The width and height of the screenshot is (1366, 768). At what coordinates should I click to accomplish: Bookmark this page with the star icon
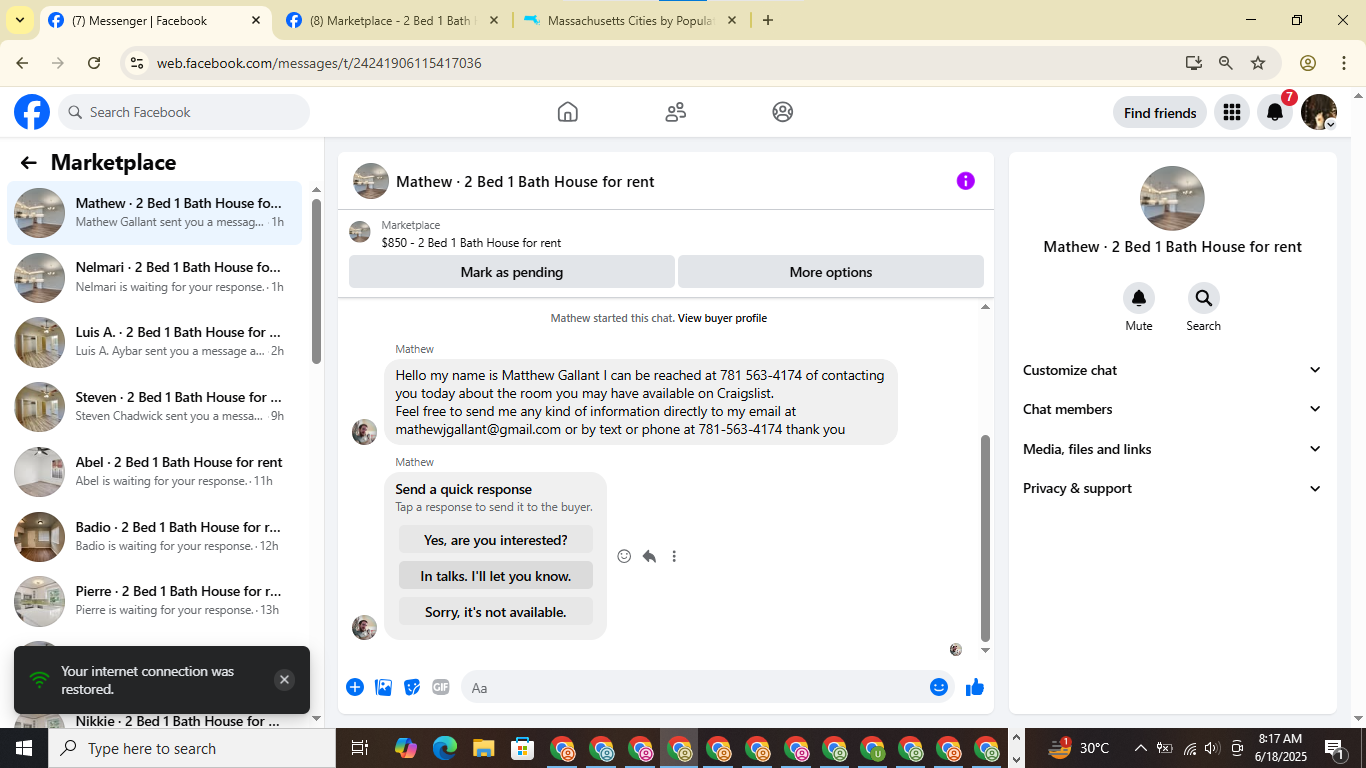1258,63
